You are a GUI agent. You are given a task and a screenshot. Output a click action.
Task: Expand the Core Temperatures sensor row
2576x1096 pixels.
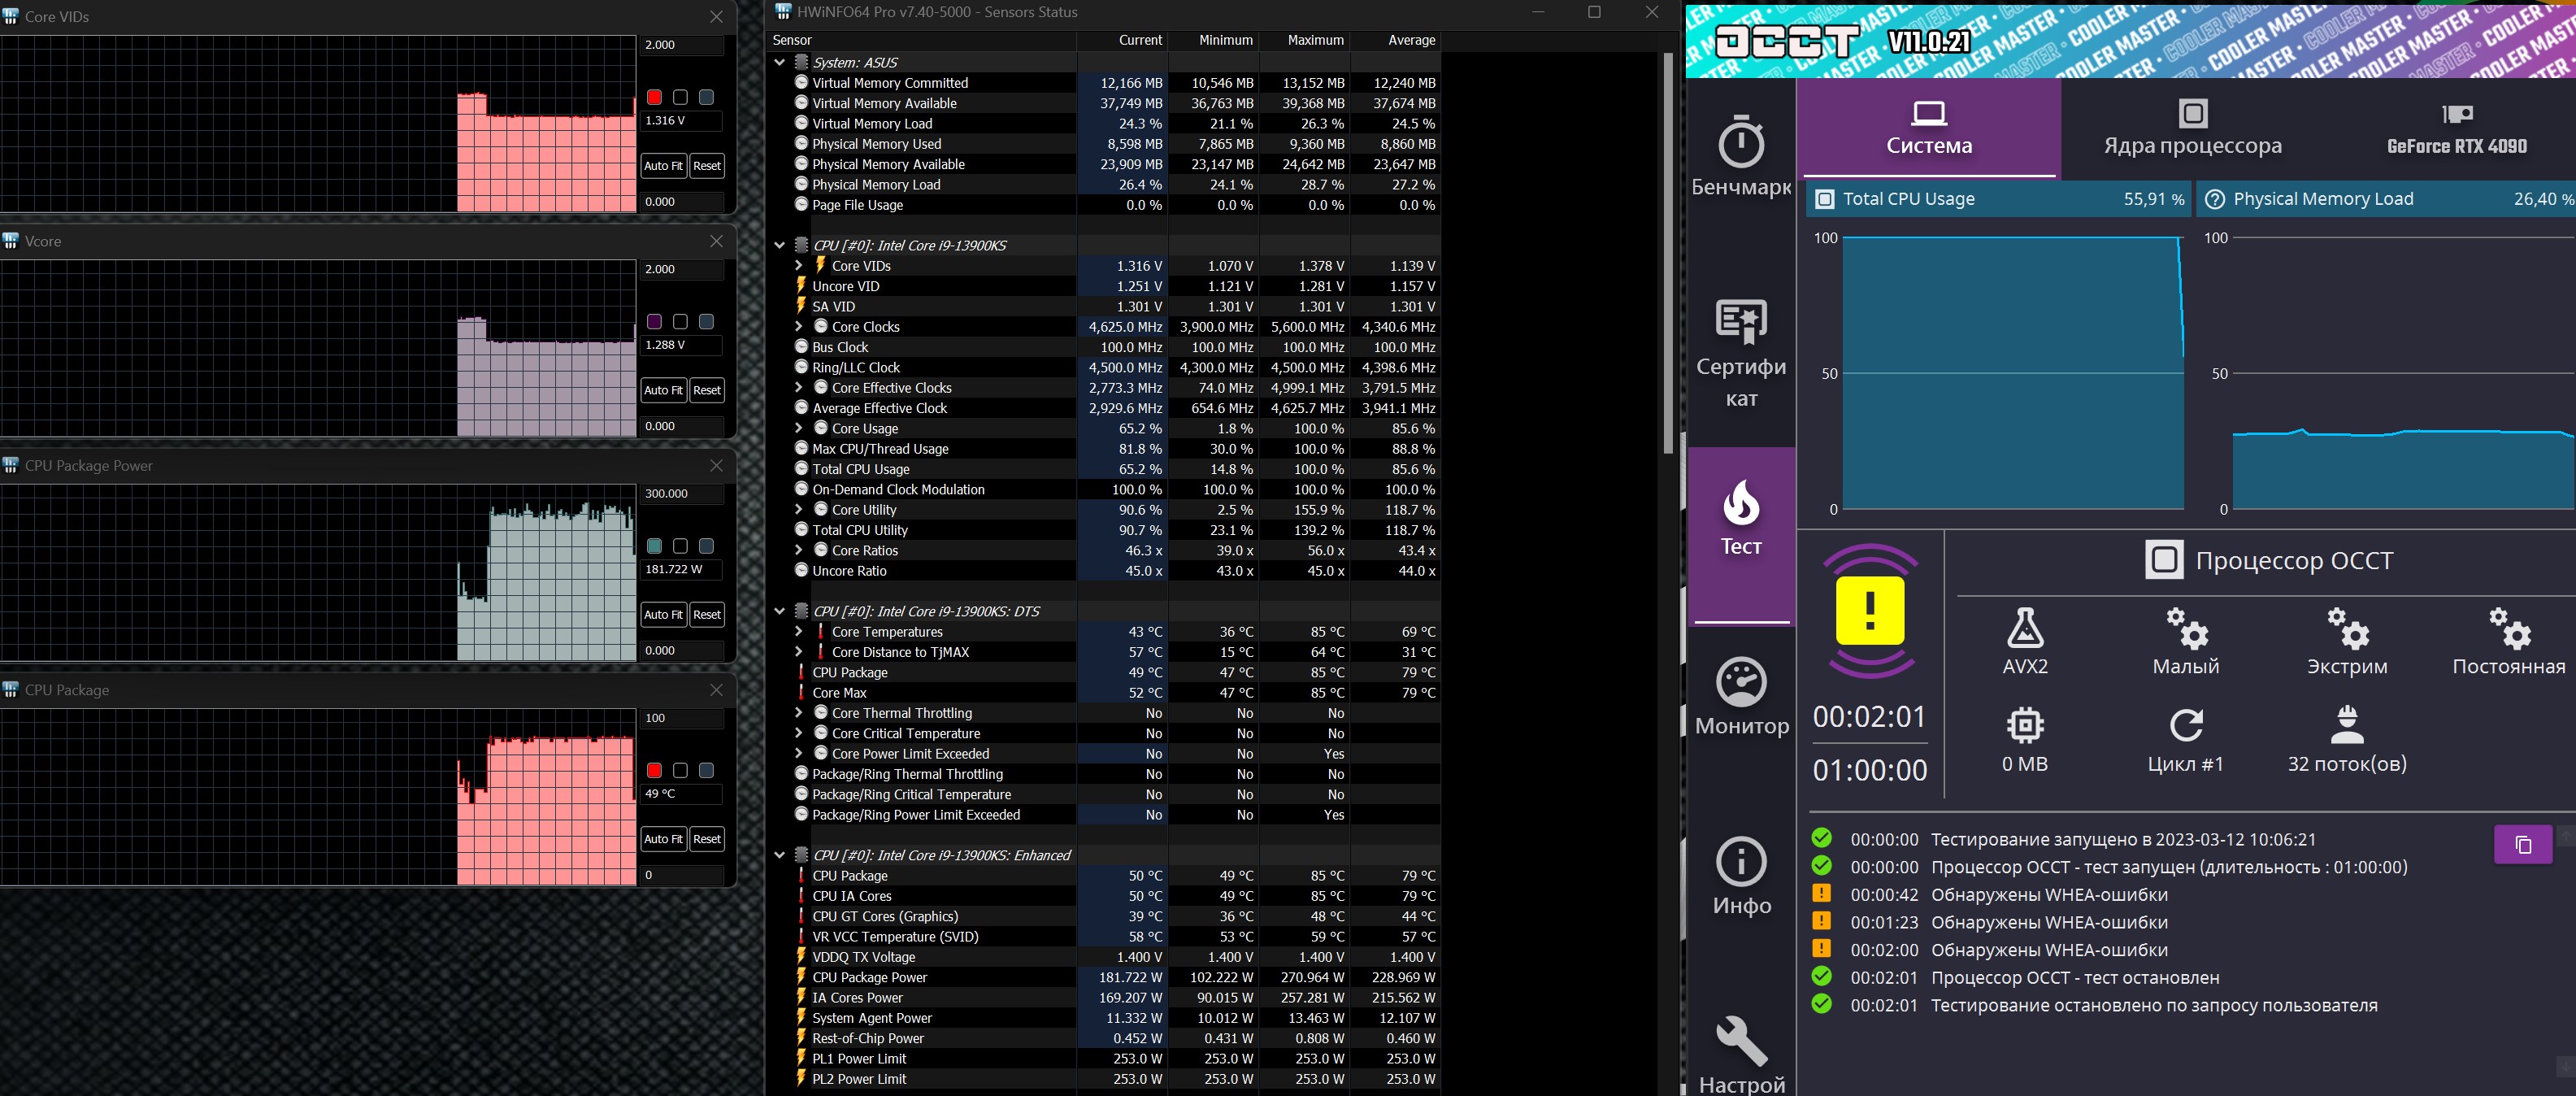798,632
